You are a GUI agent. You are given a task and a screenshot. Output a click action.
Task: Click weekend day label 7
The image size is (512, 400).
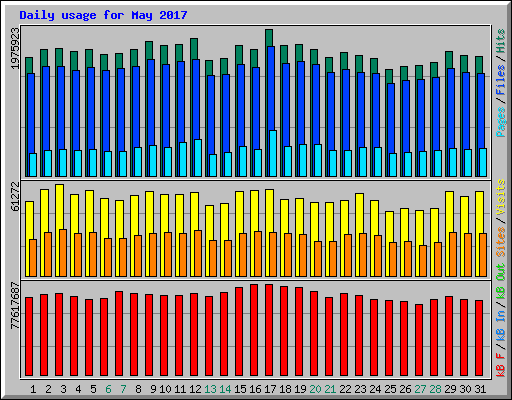click(x=123, y=389)
